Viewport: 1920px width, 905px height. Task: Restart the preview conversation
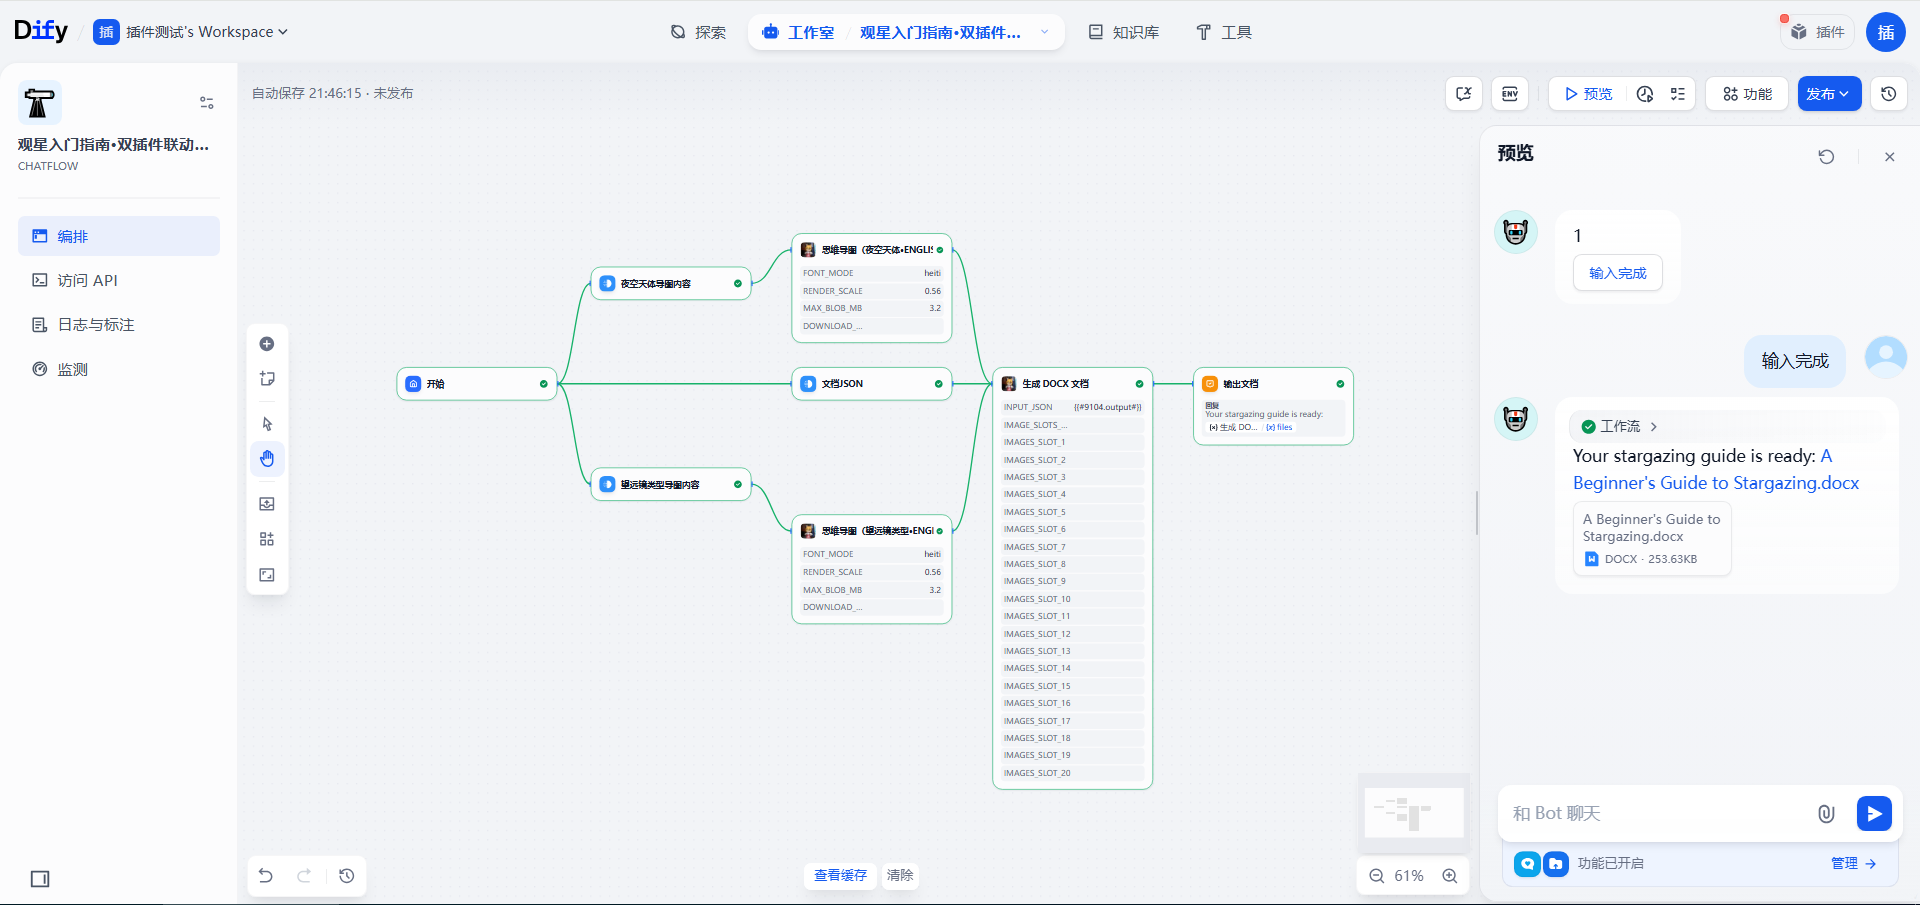(1826, 157)
